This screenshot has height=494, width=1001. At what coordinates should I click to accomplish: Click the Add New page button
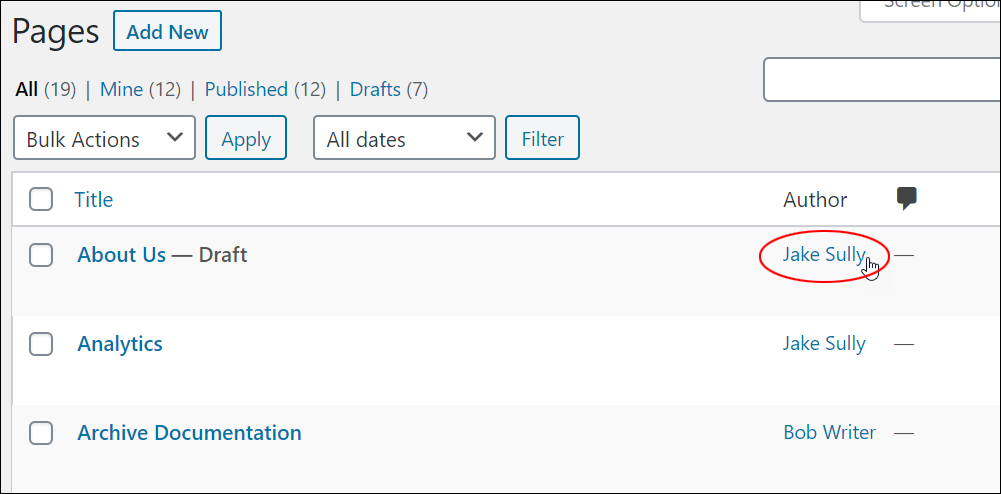[x=167, y=31]
